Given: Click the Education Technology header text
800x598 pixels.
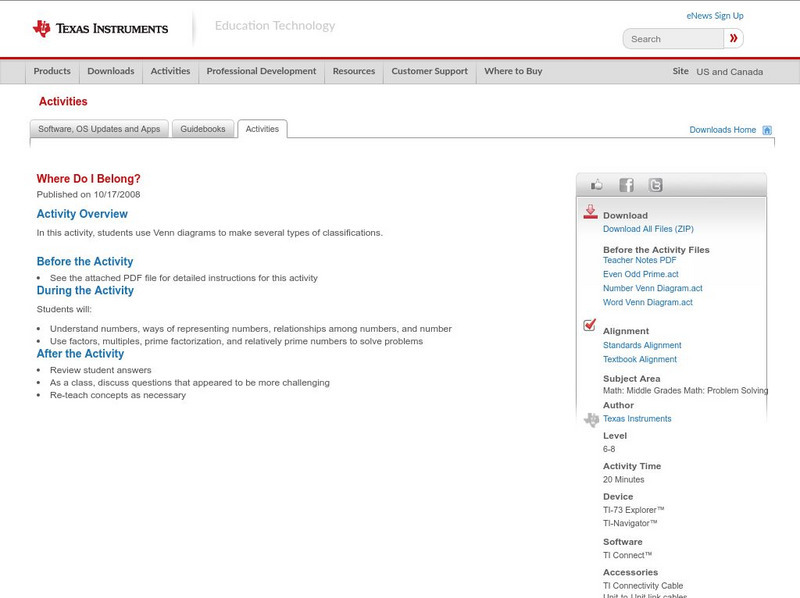Looking at the screenshot, I should pos(275,26).
